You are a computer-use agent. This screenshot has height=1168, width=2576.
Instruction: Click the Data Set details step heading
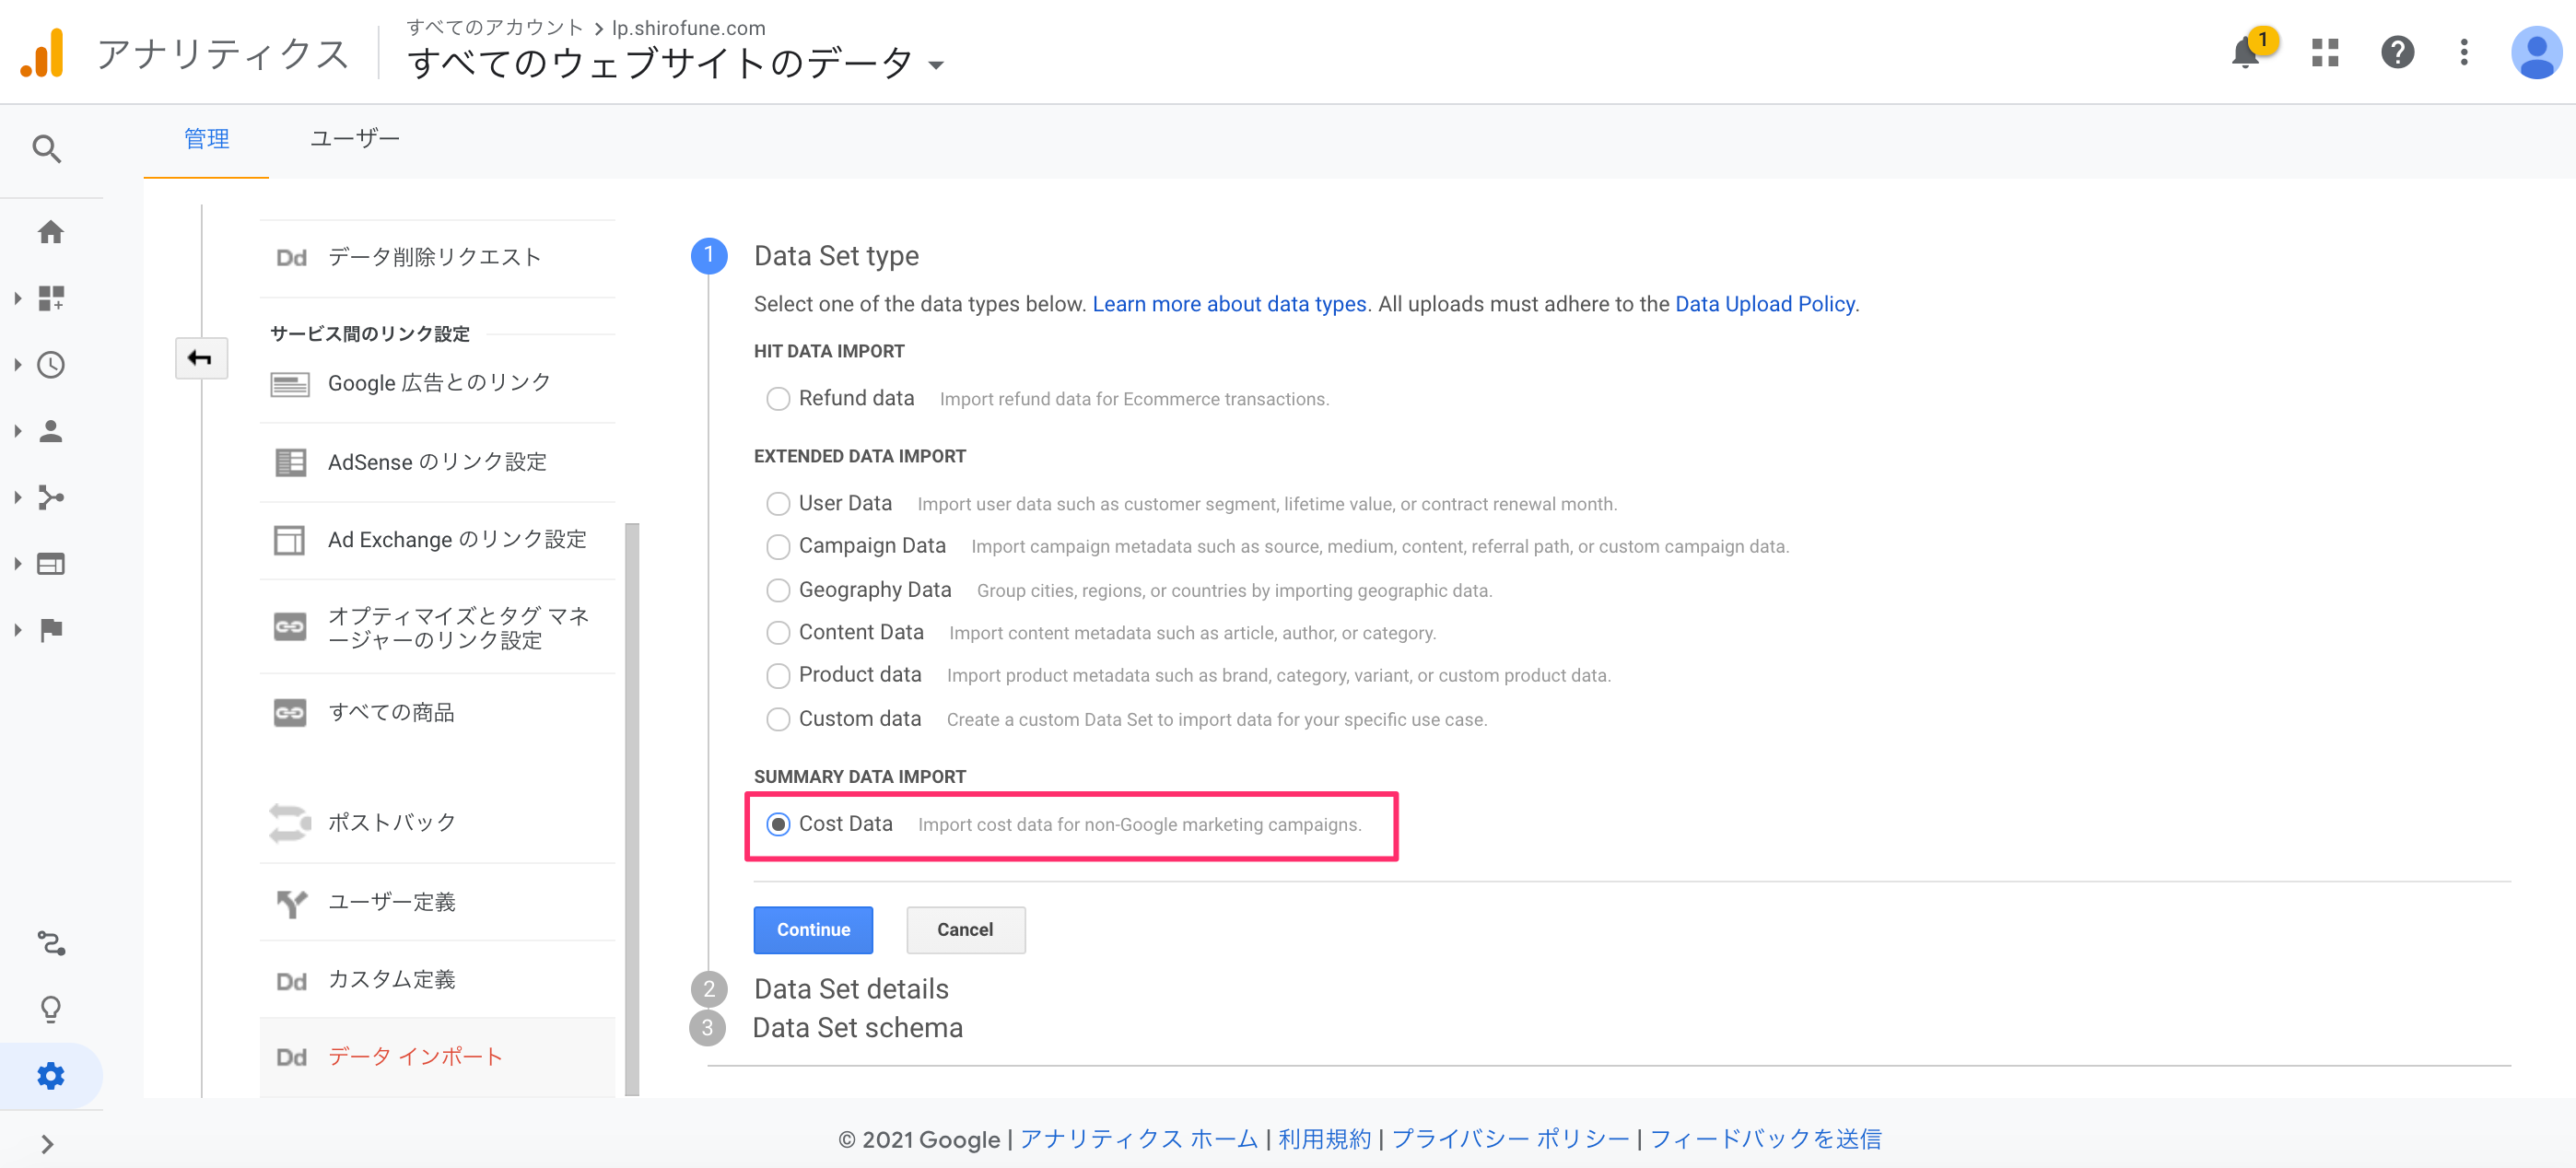[851, 988]
